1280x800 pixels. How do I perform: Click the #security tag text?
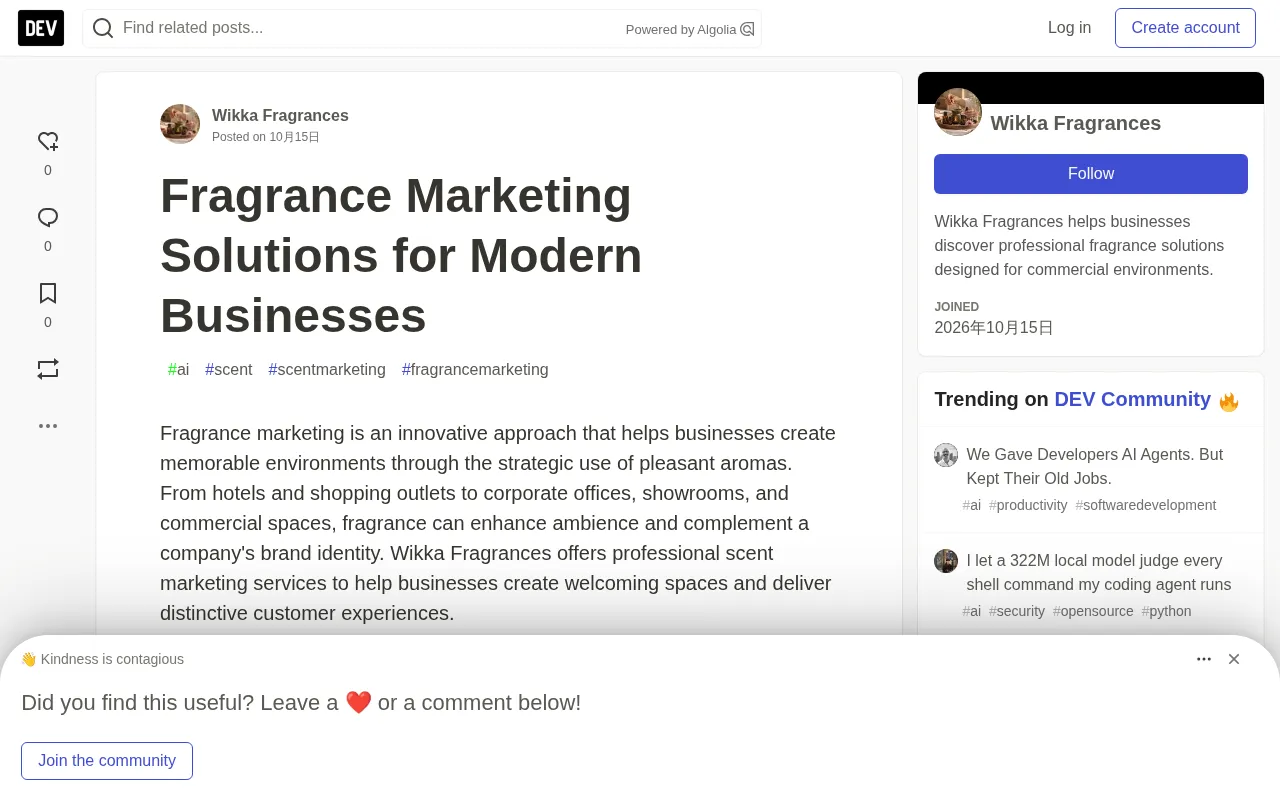(x=1017, y=612)
